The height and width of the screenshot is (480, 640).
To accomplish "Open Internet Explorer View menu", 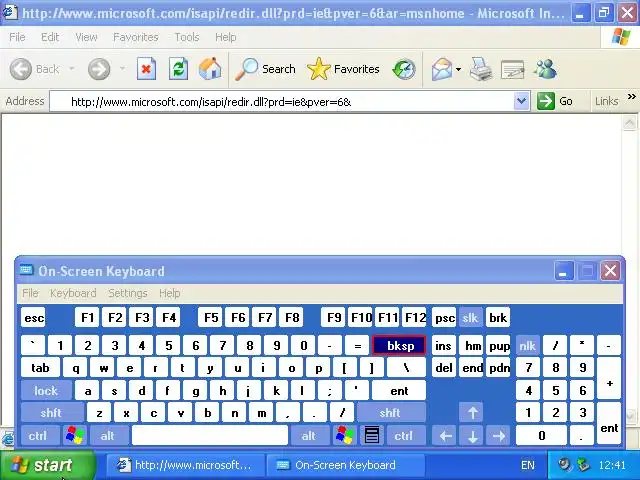I will [86, 37].
